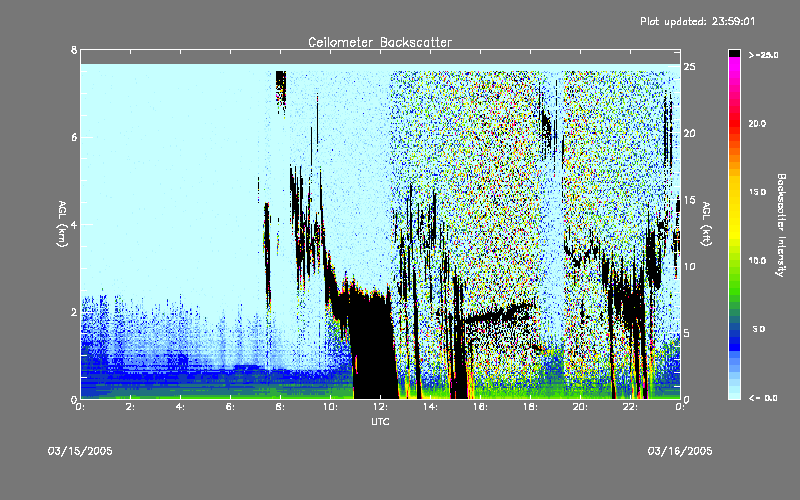Click the "Backscatter Intensity" colorbar label
Screen dimensions: 800x500
781,225
